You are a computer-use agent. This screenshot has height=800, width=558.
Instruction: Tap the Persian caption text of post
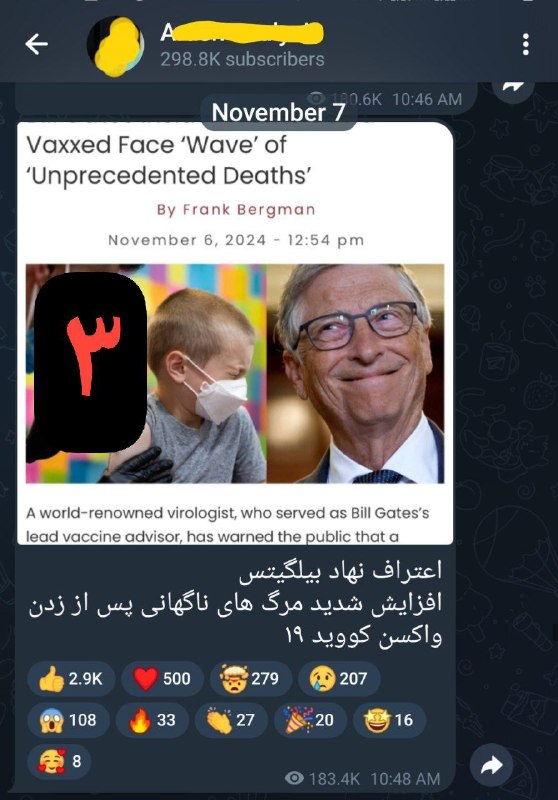[x=236, y=603]
